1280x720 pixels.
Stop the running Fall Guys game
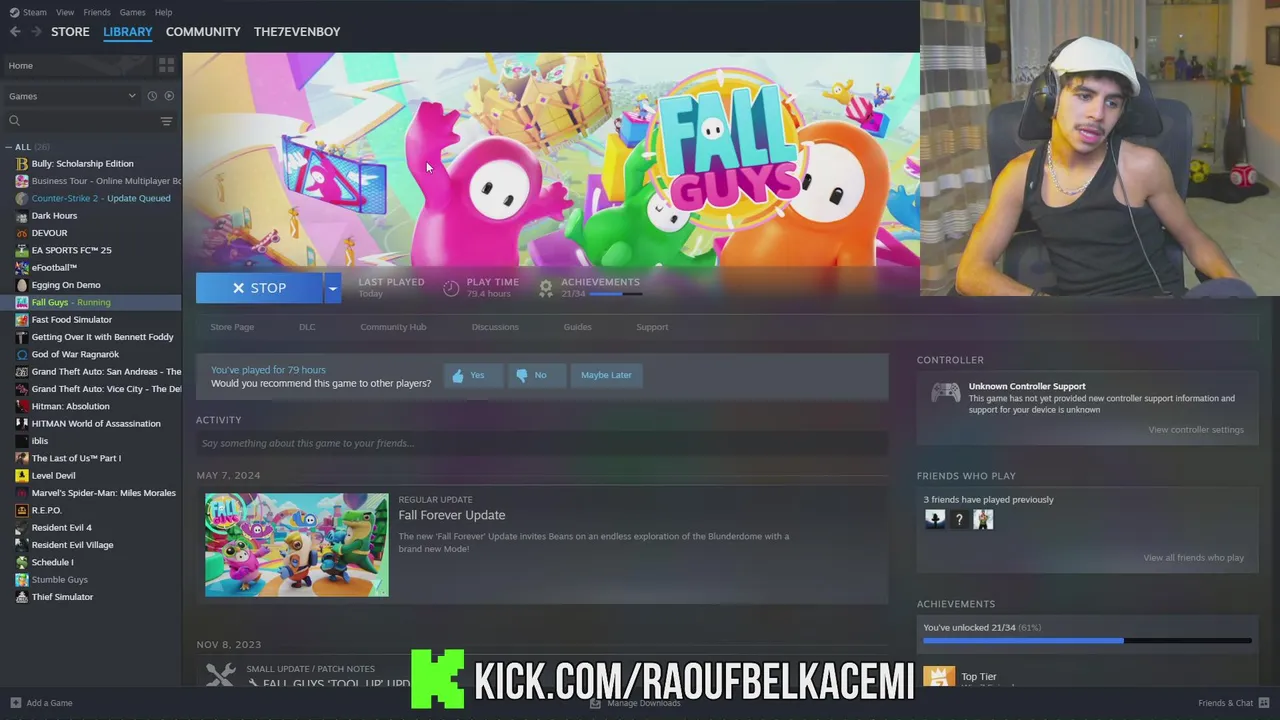(x=259, y=288)
